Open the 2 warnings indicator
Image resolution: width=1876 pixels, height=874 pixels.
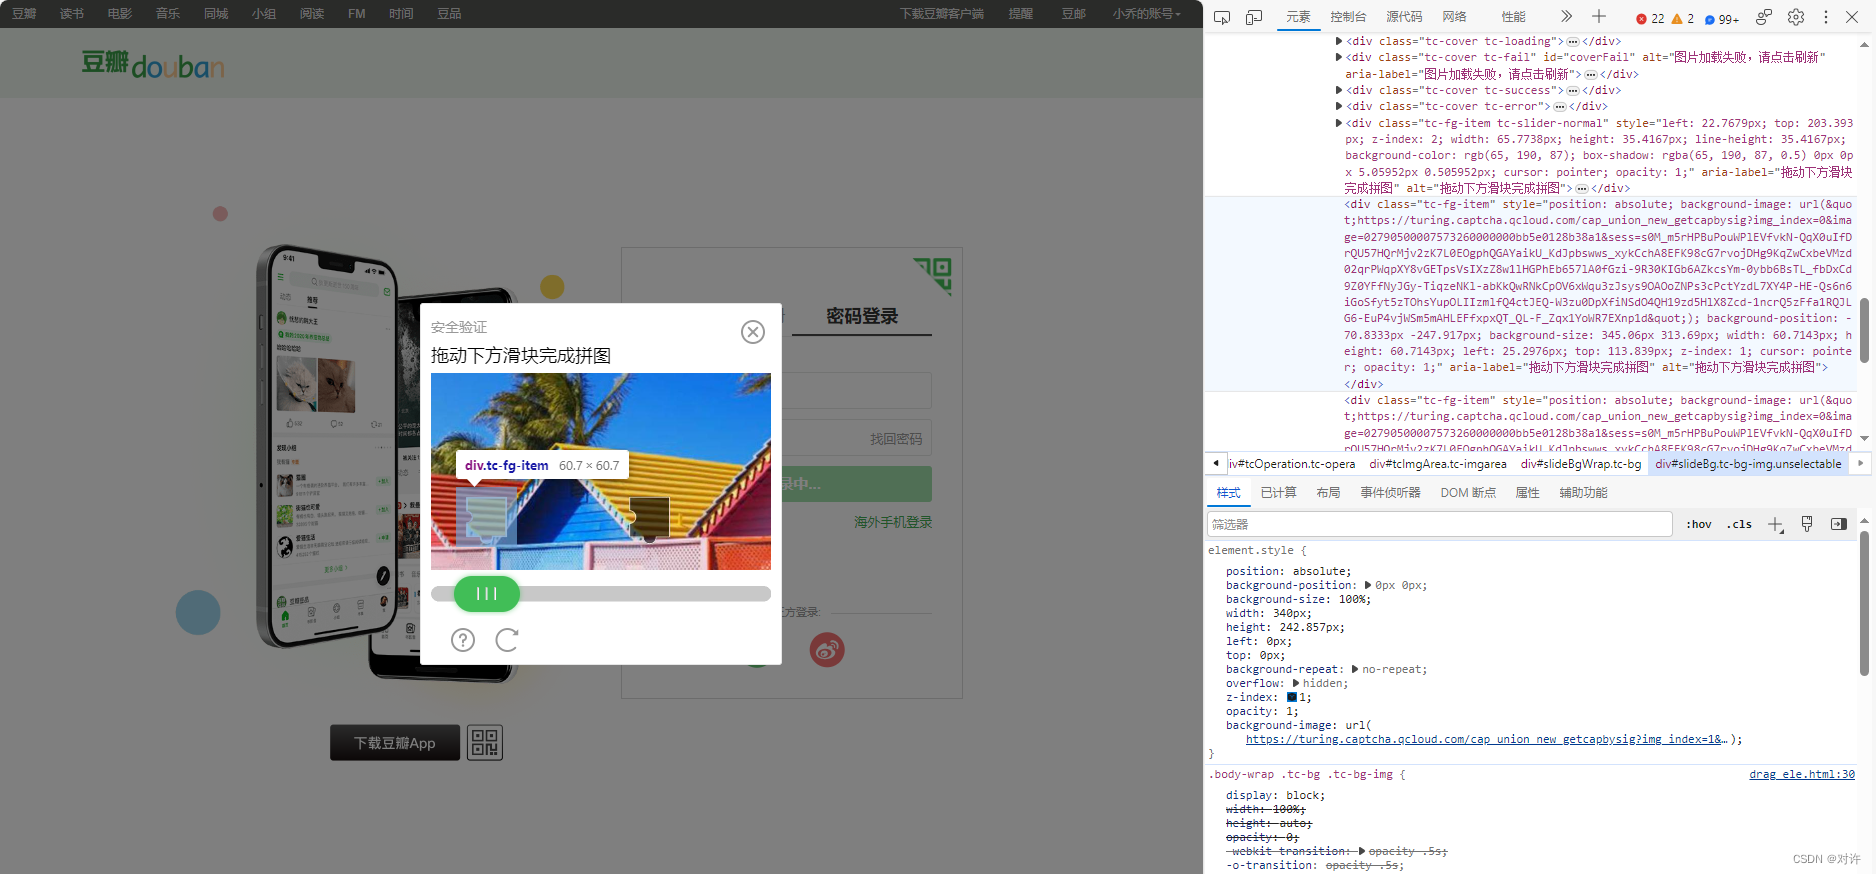(x=1683, y=18)
